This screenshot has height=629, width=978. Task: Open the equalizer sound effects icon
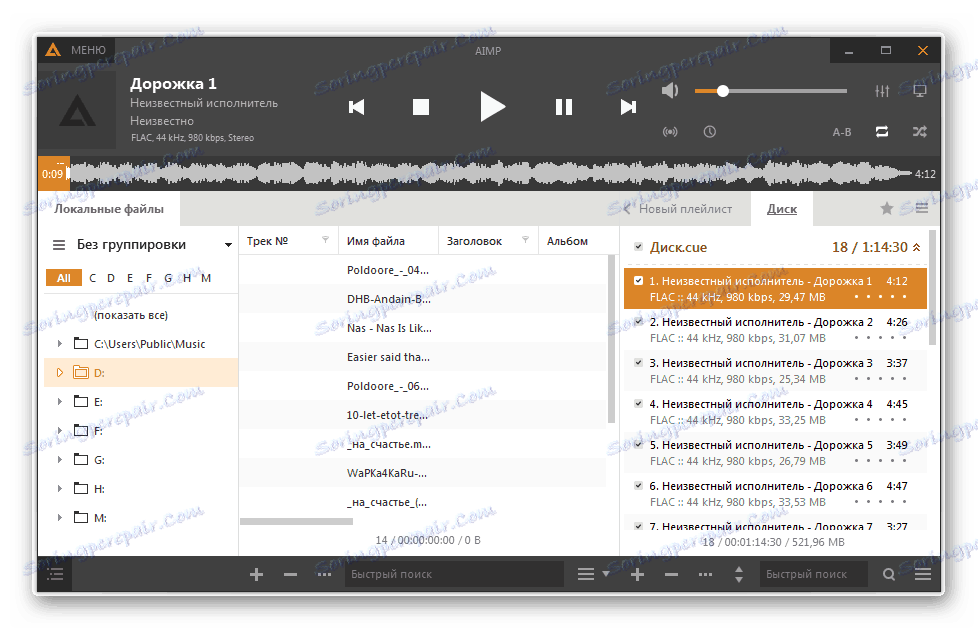pos(882,91)
